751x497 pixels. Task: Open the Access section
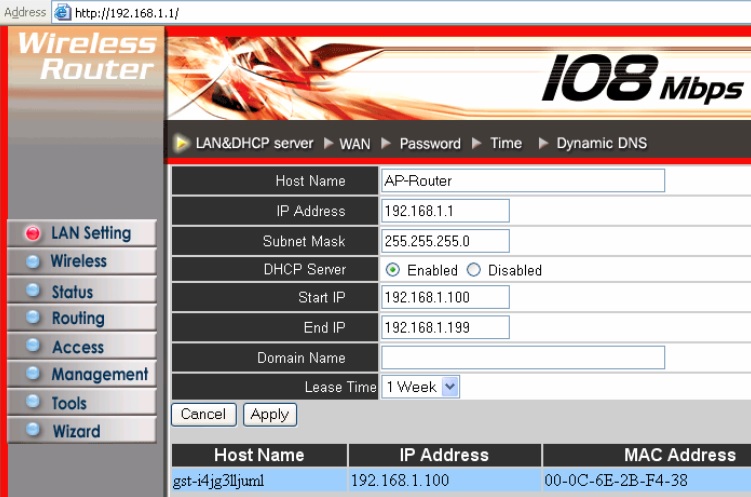[x=82, y=346]
